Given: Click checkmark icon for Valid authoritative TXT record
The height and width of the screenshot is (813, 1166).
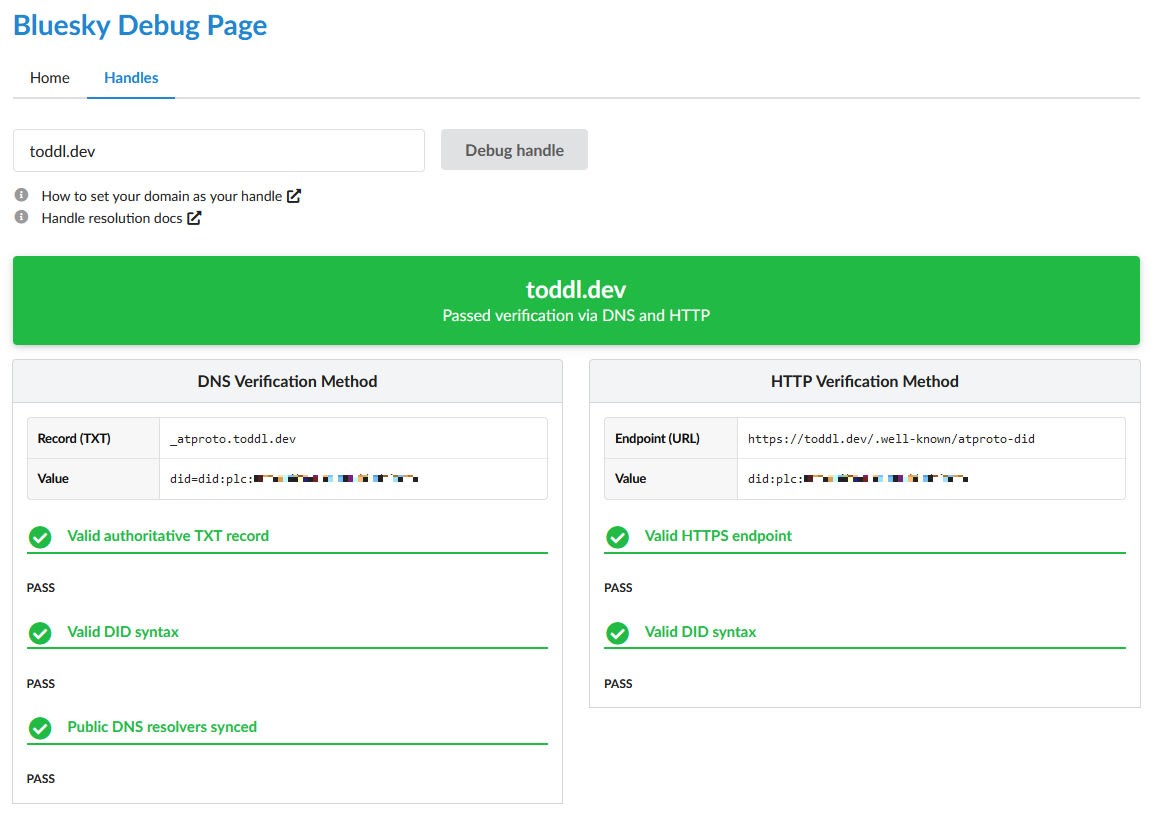Looking at the screenshot, I should (x=40, y=537).
